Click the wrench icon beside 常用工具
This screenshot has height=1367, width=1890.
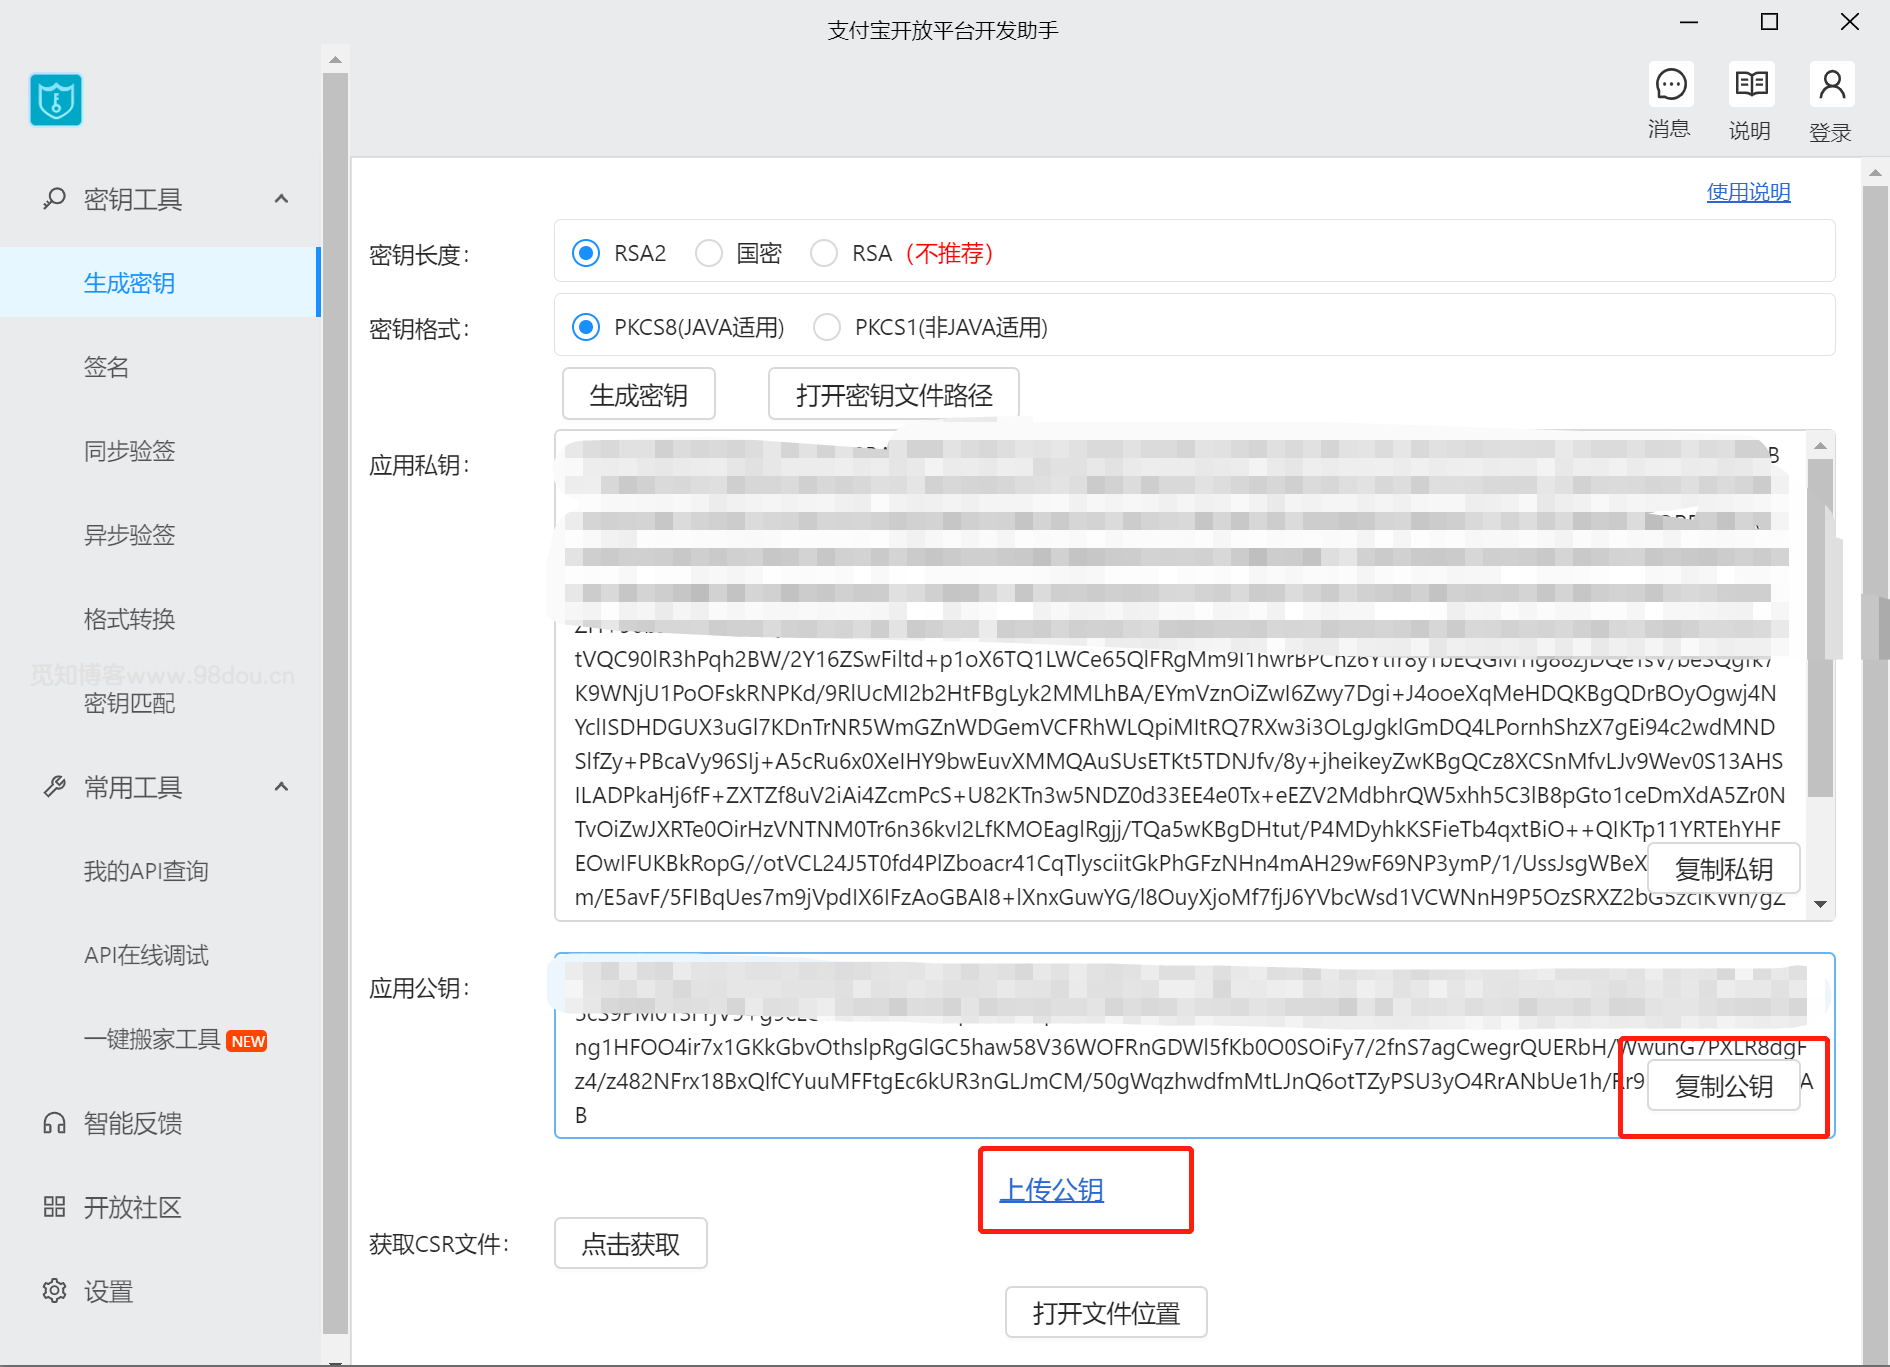[x=54, y=787]
